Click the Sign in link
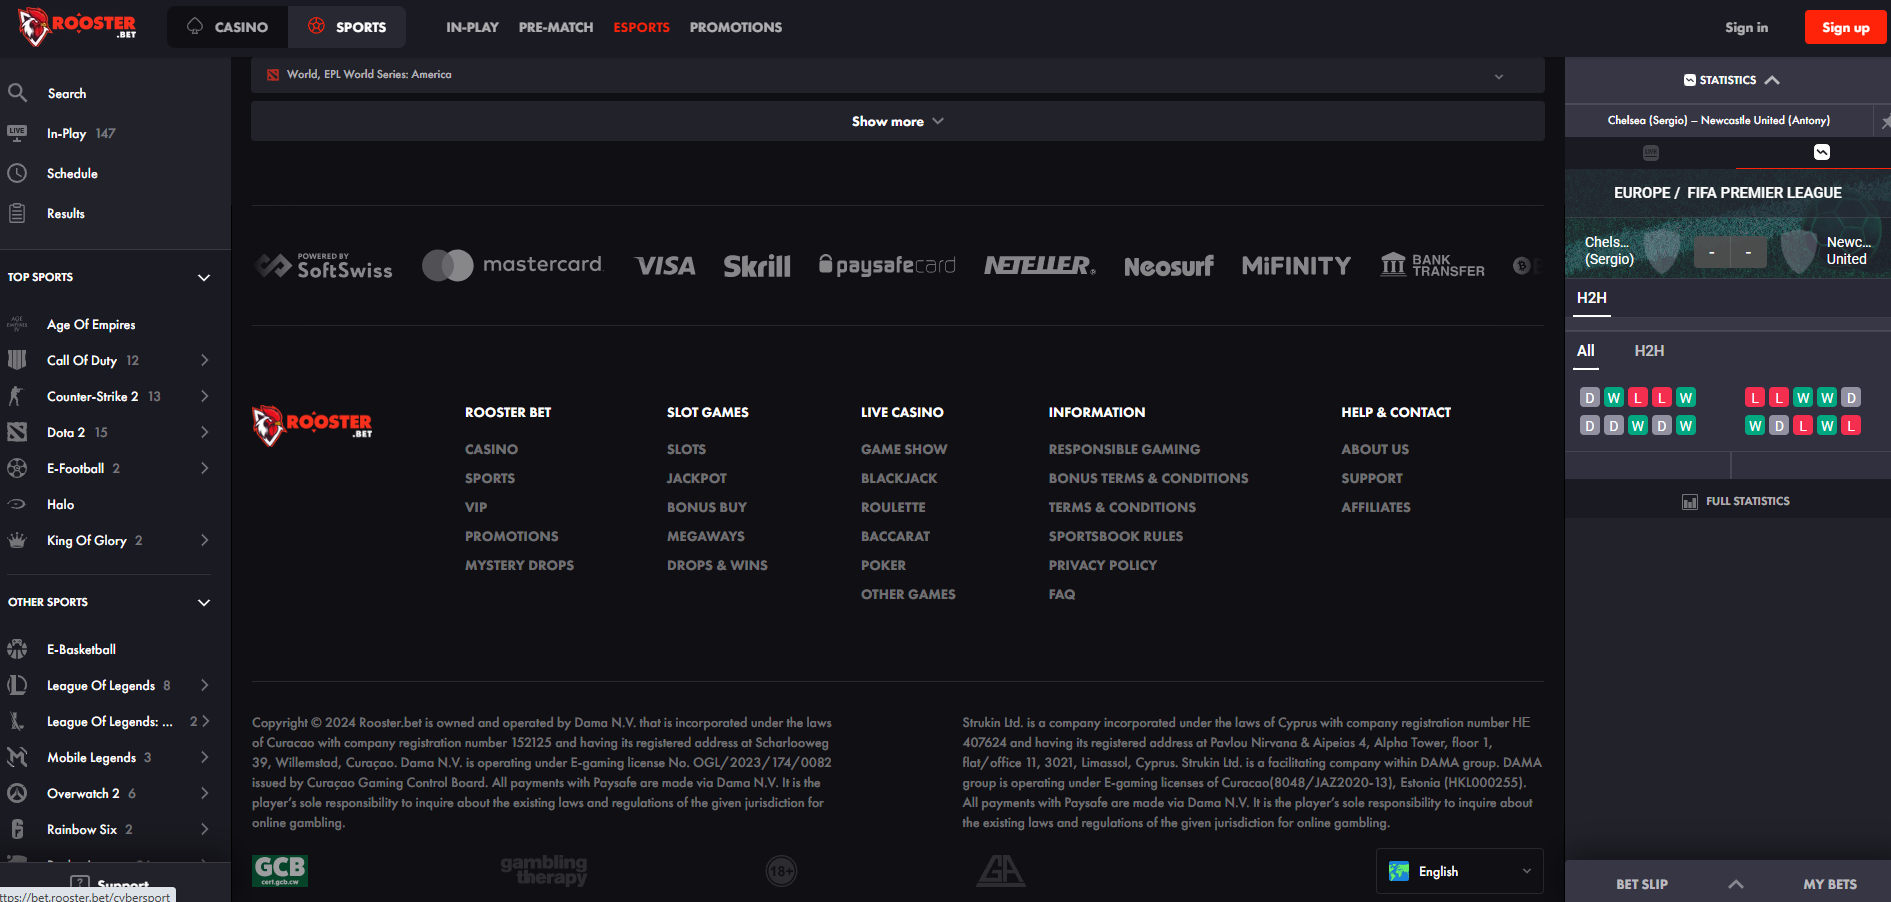1891x902 pixels. pyautogui.click(x=1746, y=27)
